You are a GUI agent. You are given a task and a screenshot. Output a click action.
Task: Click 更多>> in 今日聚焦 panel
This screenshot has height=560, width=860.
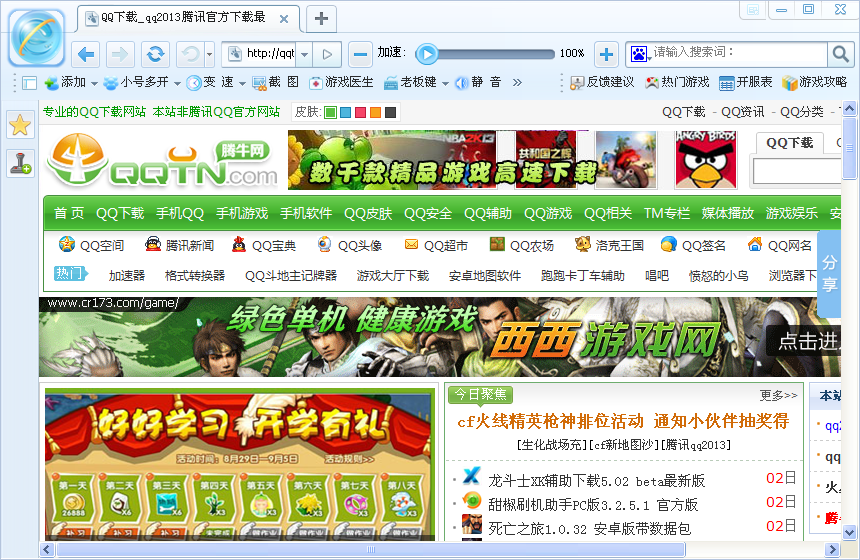tap(778, 395)
